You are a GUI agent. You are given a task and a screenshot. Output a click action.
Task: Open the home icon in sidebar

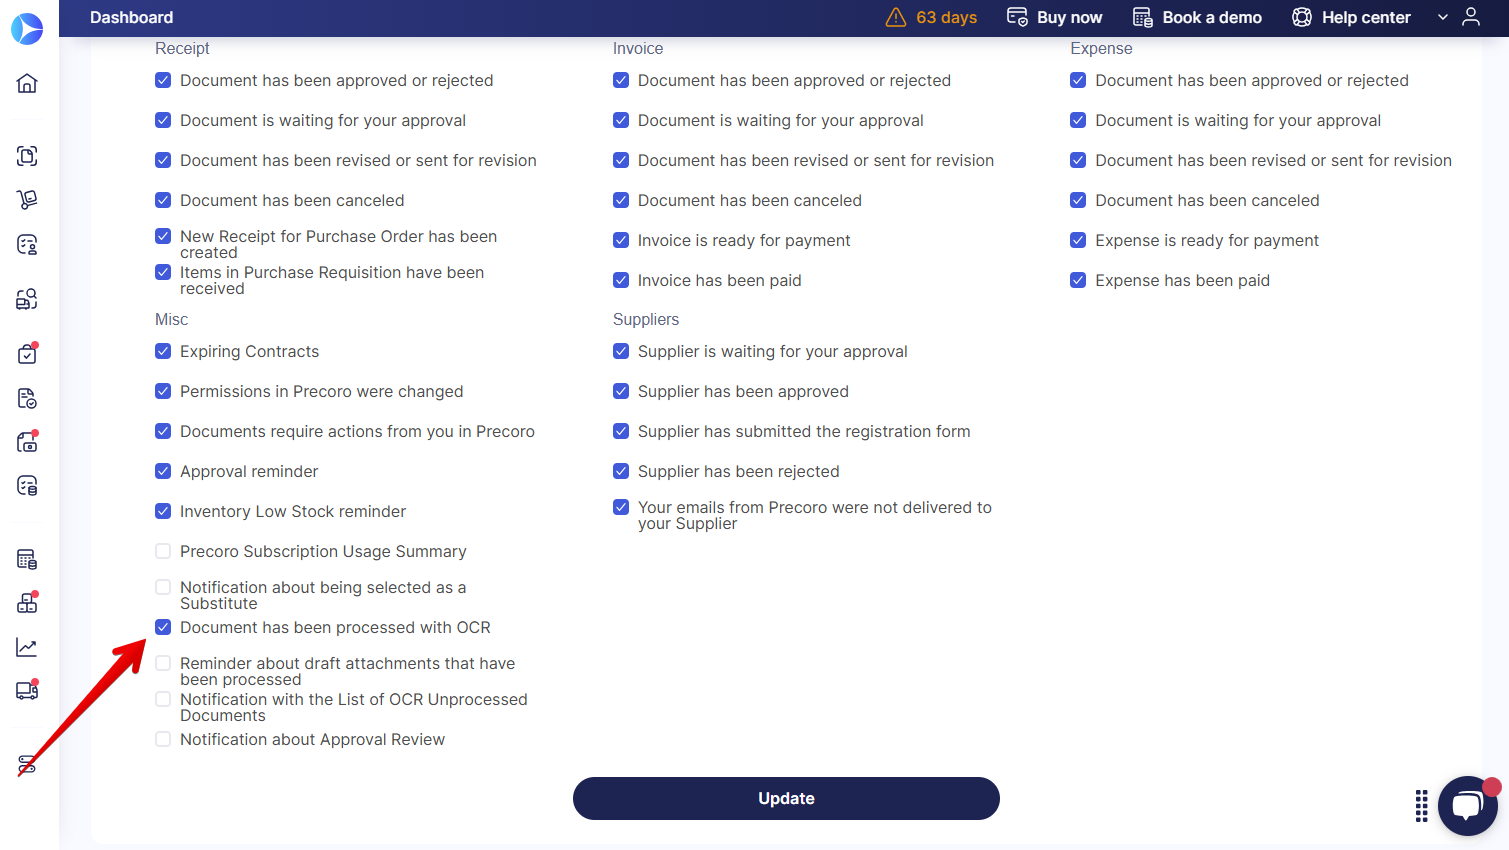[x=27, y=83]
